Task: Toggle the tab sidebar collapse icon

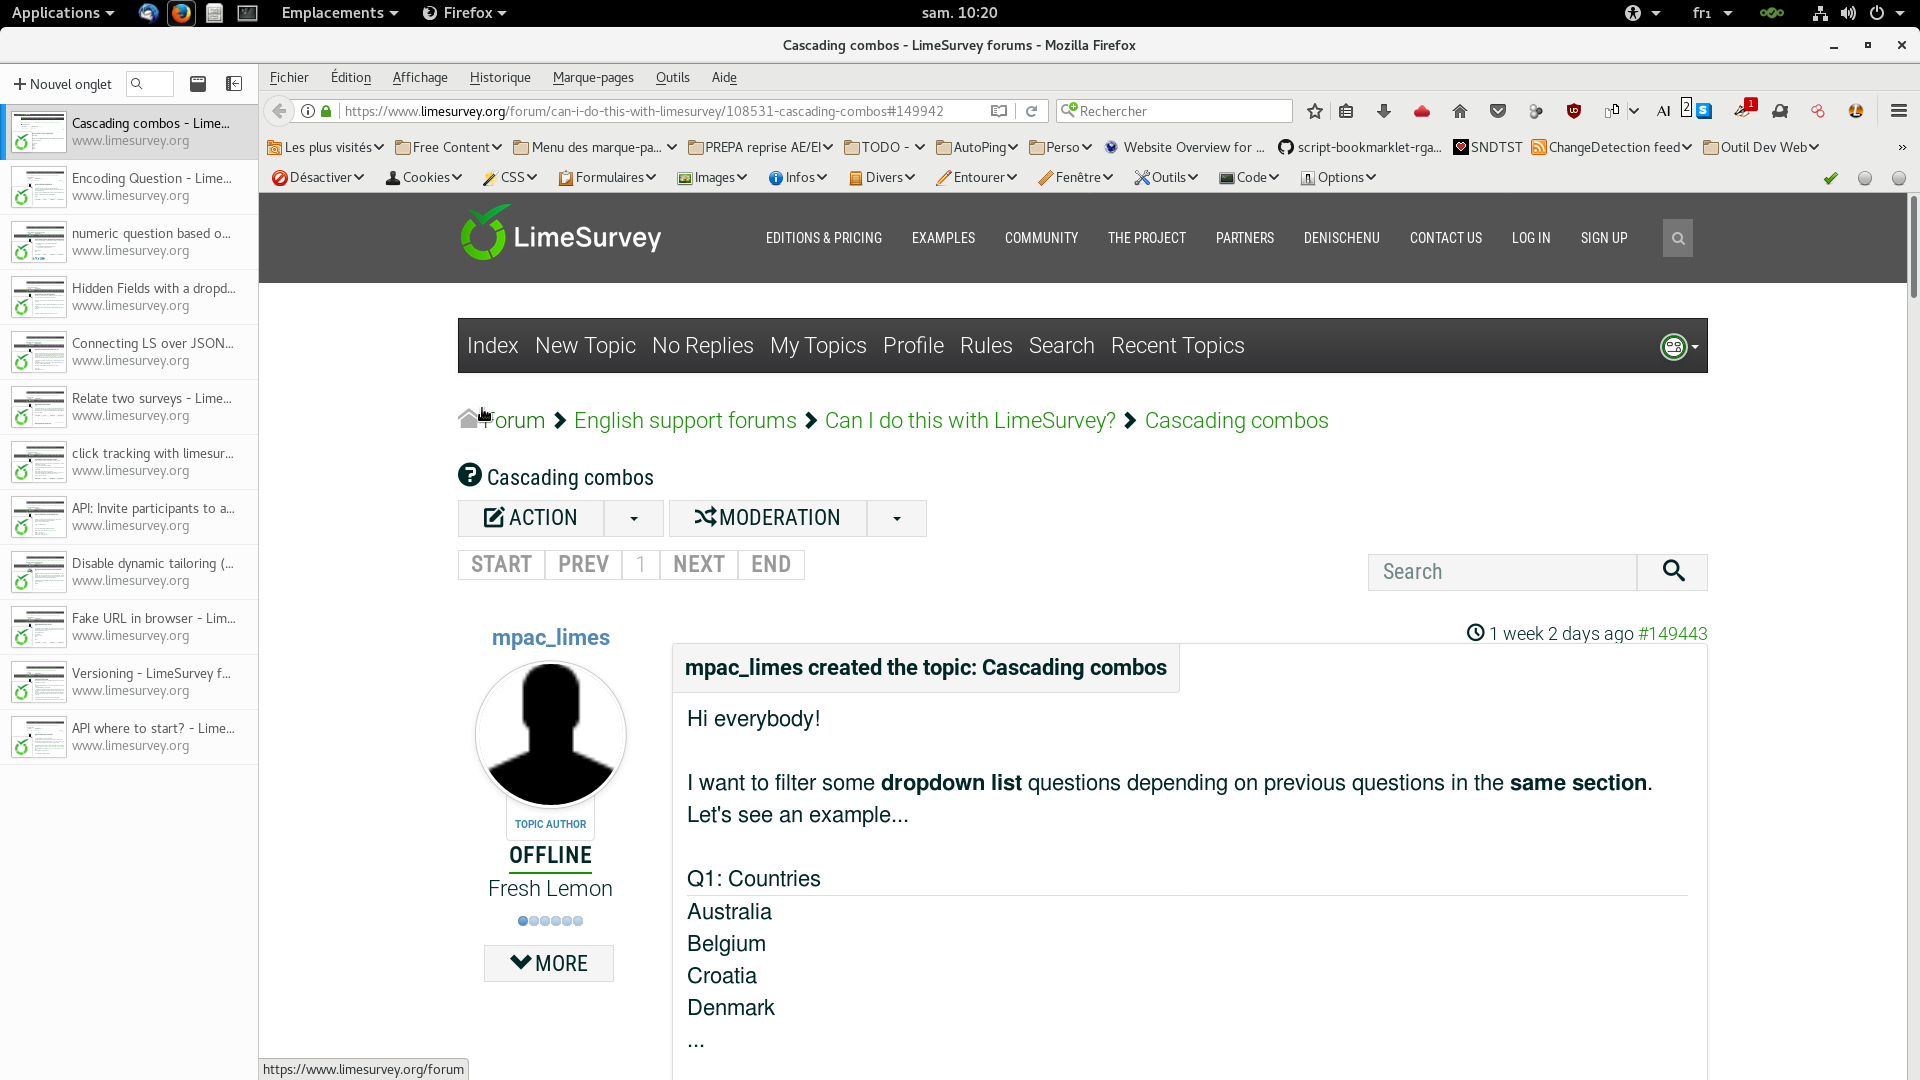Action: 234,84
